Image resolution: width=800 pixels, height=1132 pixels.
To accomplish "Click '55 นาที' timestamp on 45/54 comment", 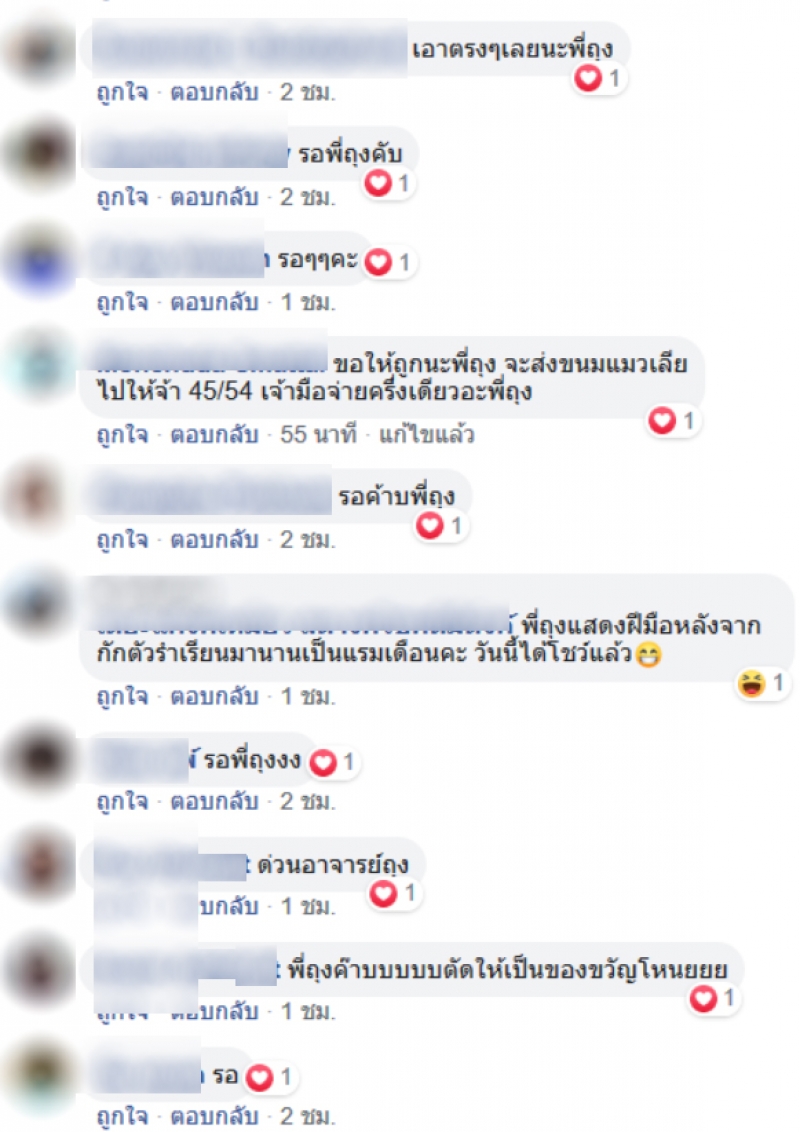I will [x=318, y=434].
